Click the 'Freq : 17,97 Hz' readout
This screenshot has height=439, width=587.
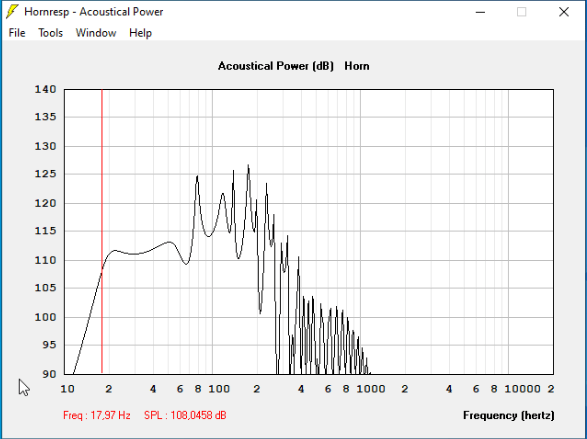[97, 415]
